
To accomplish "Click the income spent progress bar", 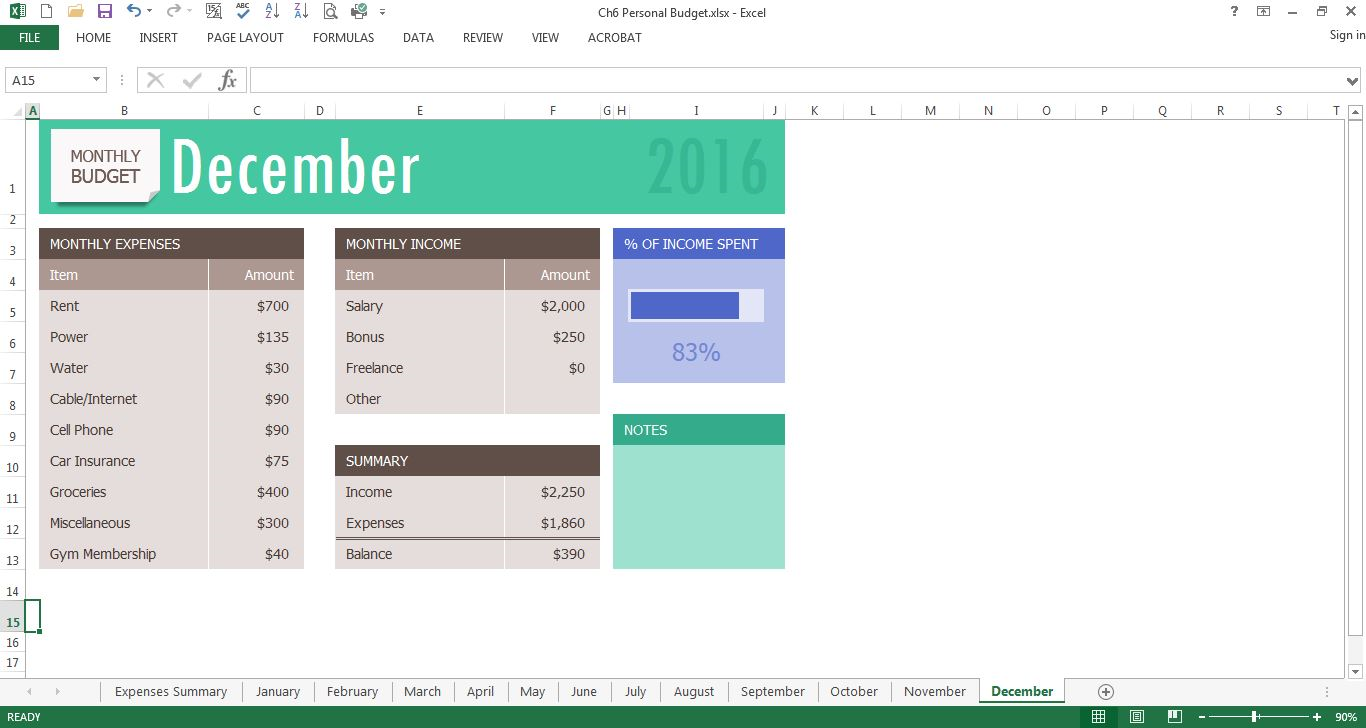I will coord(696,305).
